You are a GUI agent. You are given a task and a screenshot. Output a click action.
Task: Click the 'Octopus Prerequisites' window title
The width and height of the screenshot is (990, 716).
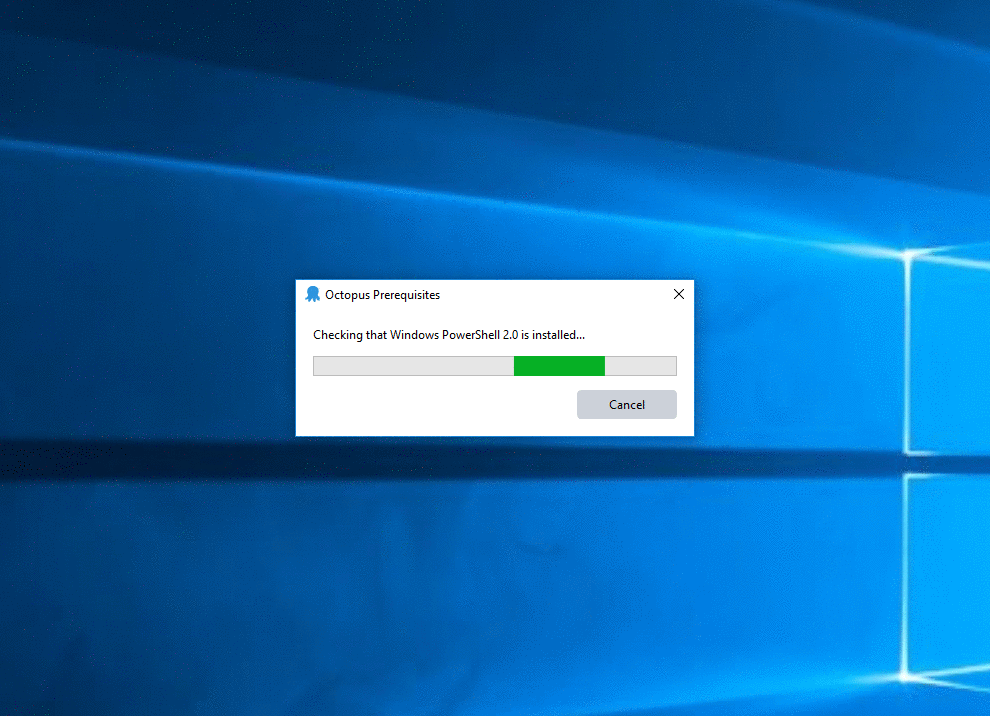382,295
